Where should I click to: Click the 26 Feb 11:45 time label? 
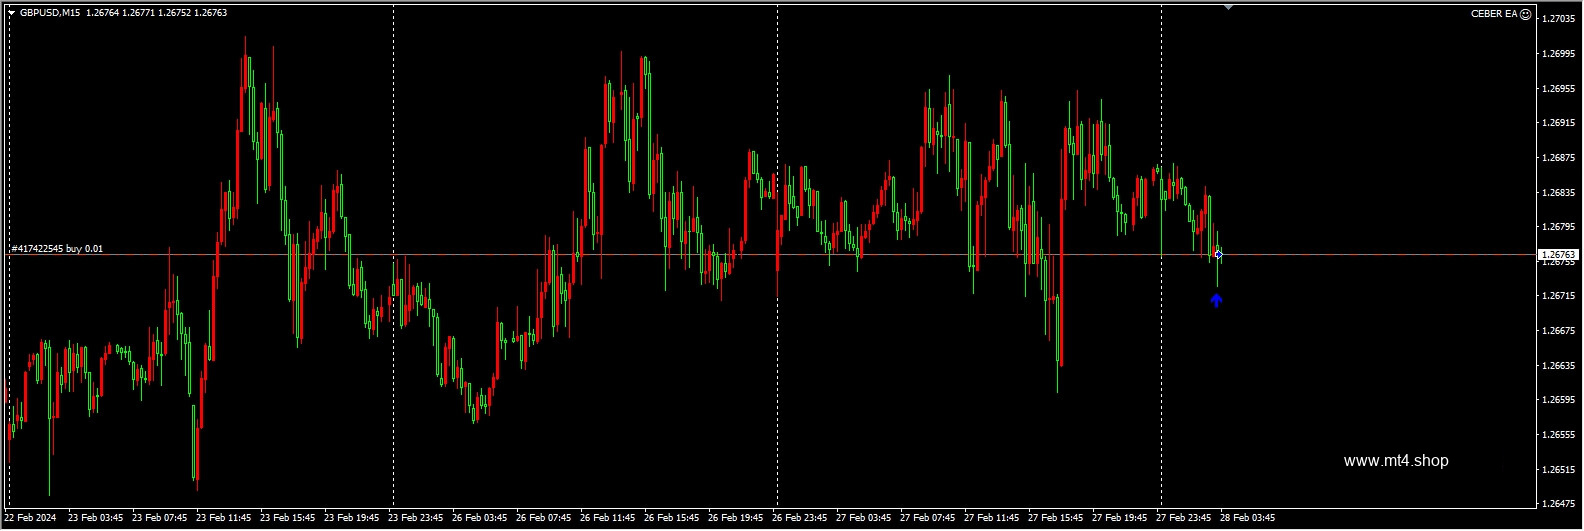[x=608, y=518]
